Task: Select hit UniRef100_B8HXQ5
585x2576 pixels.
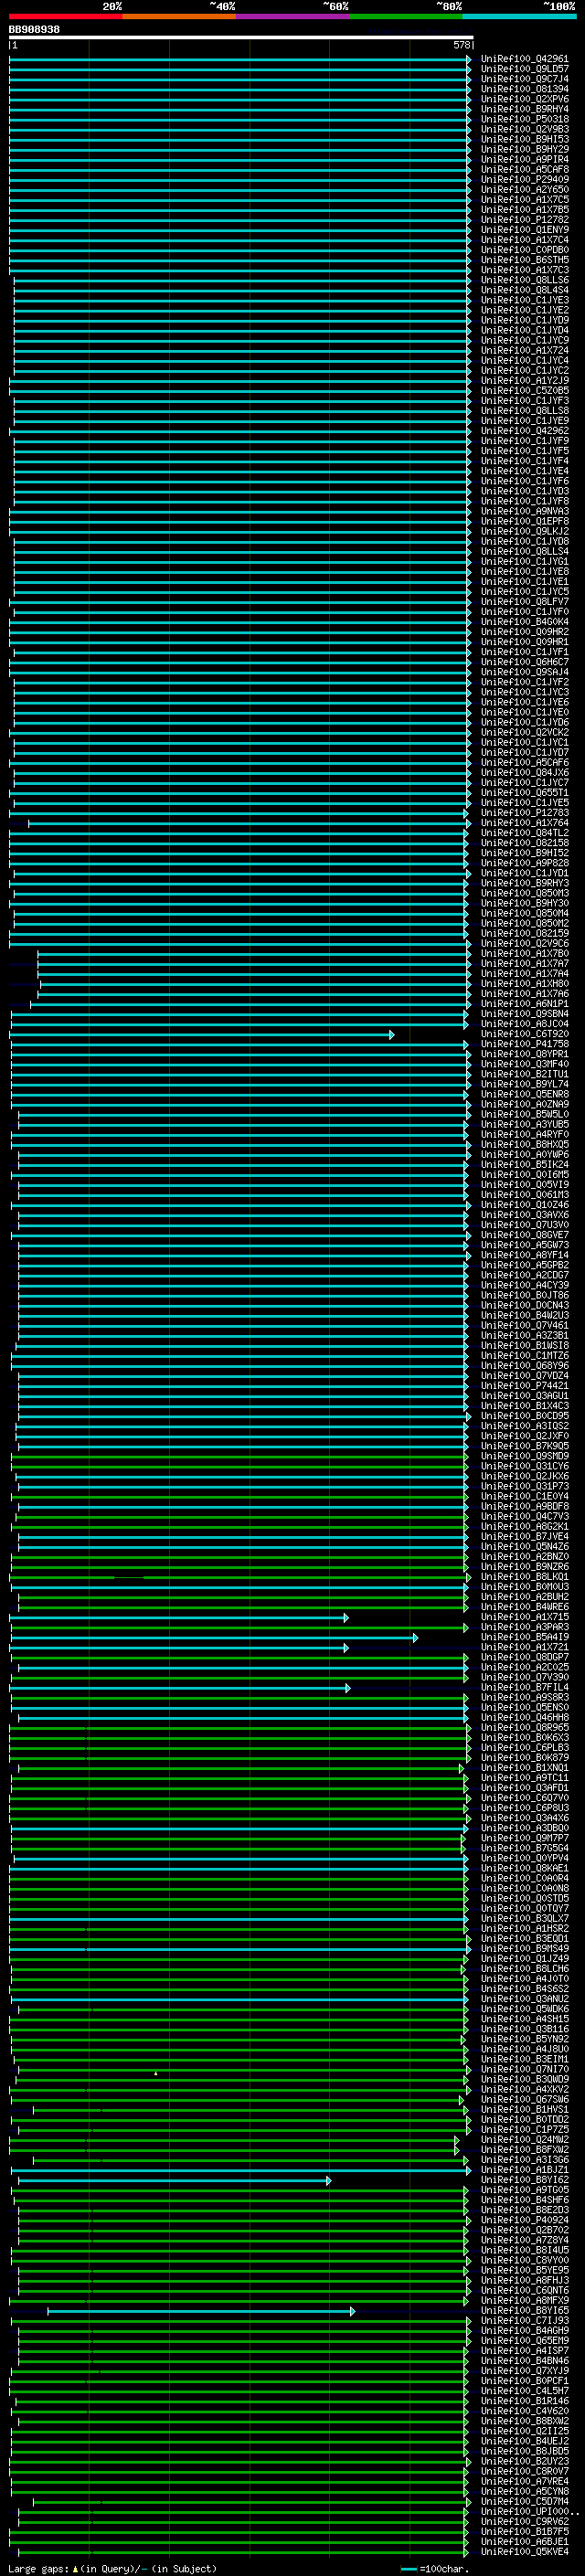Action: pos(524,1145)
